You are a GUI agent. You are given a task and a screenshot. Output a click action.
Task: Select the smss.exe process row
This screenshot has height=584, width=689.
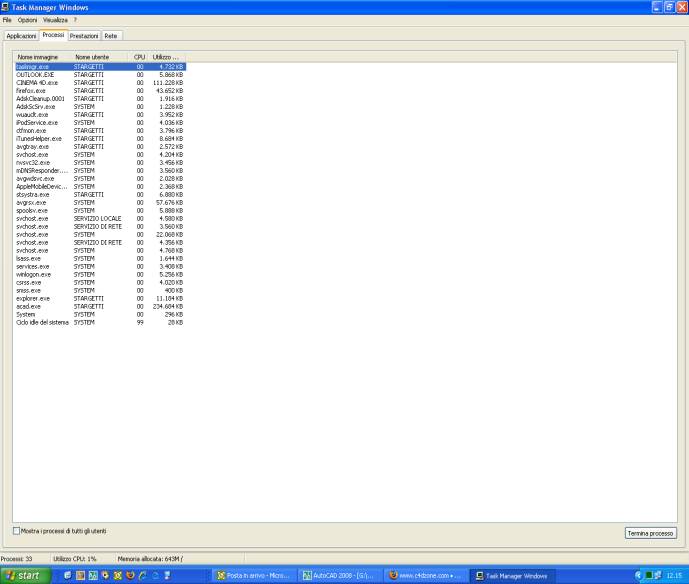100,290
